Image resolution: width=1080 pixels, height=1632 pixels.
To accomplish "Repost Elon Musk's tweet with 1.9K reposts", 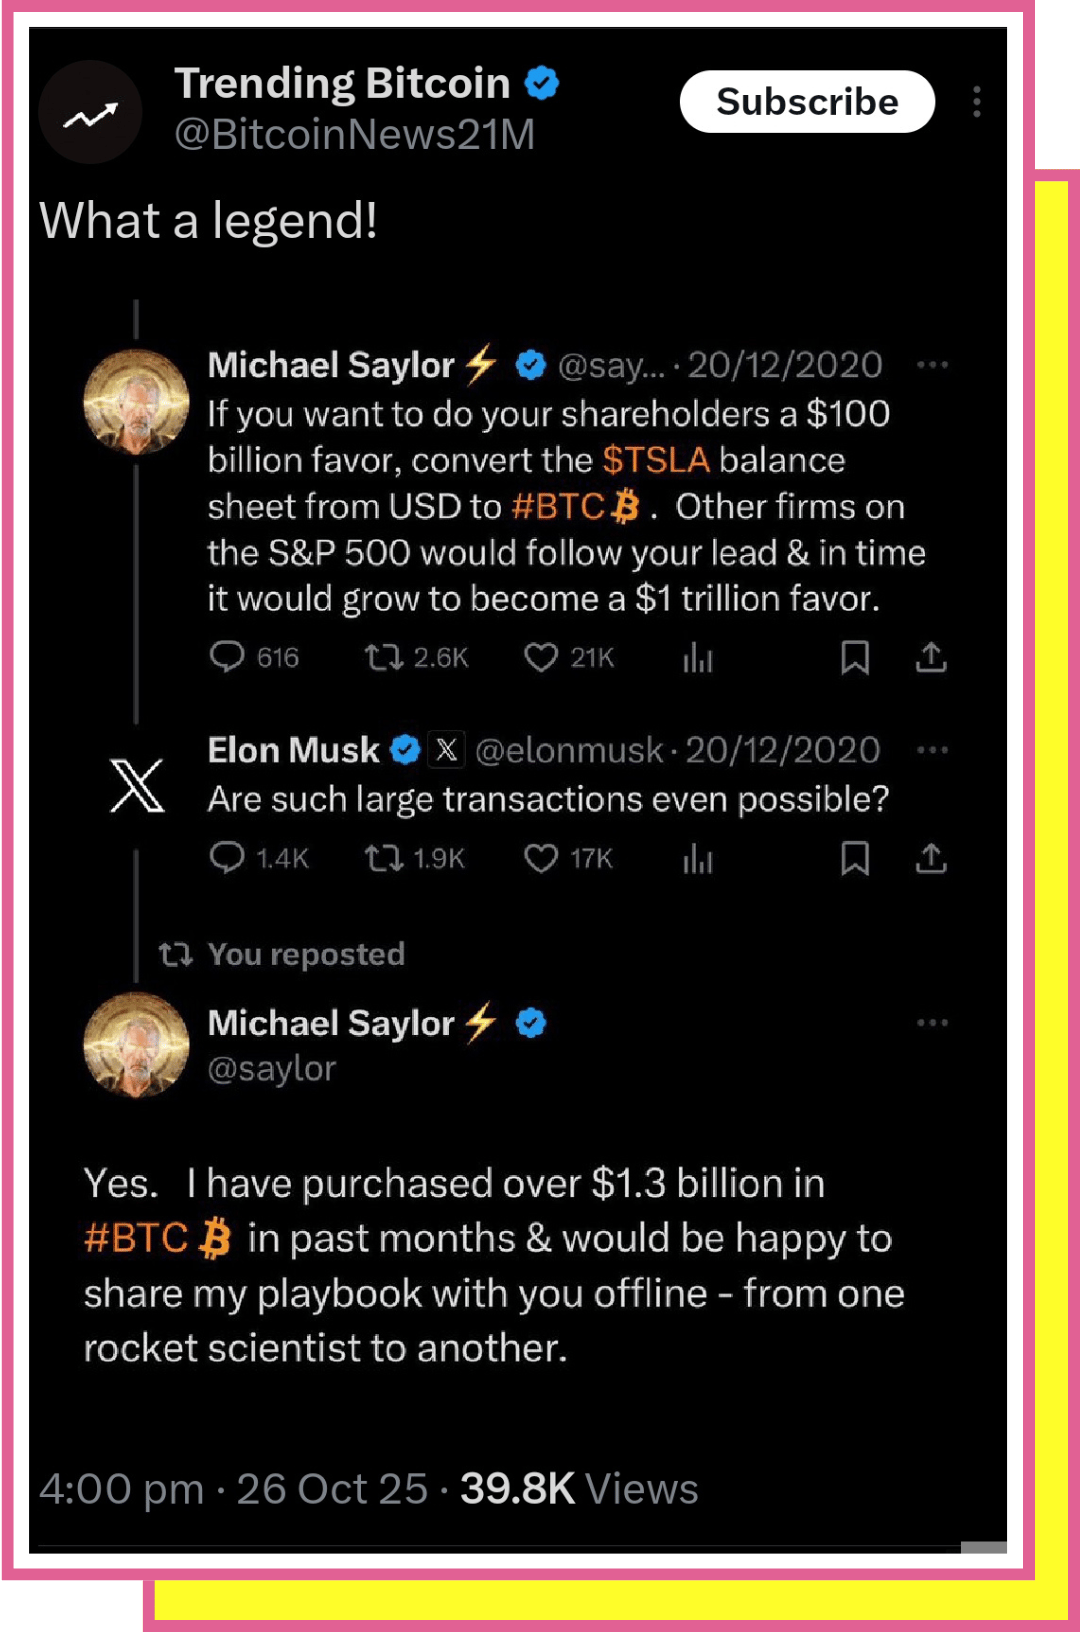I will tap(383, 858).
